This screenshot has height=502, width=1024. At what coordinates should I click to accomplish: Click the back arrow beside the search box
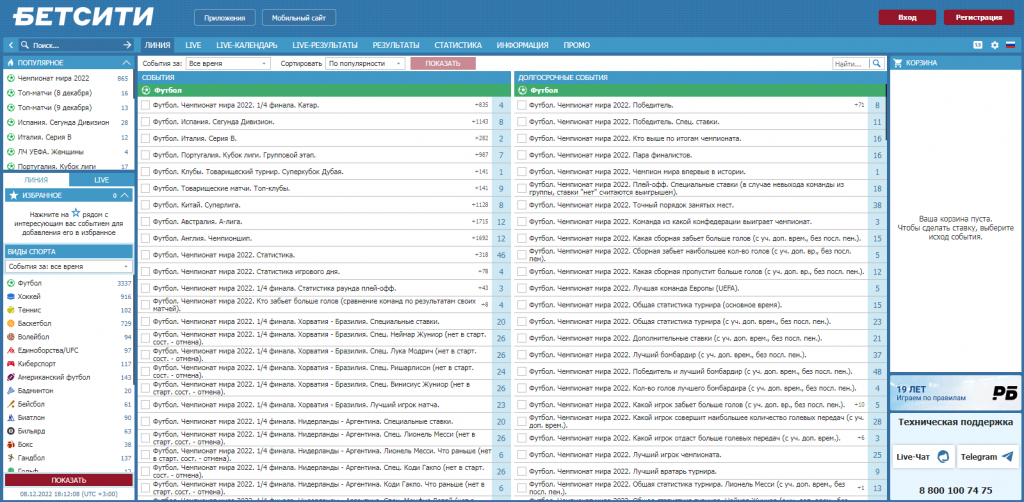tap(9, 45)
